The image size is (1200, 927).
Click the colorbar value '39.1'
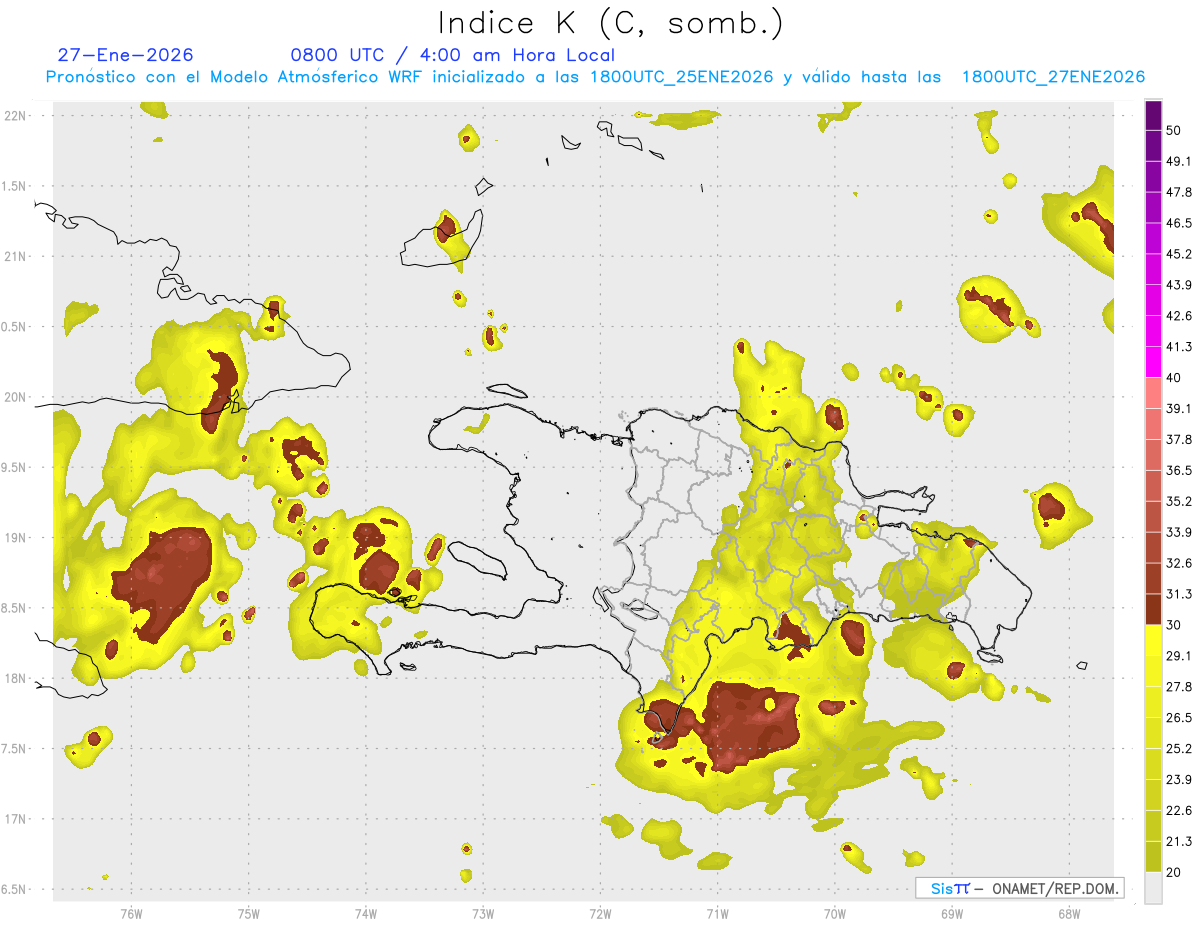[1179, 409]
